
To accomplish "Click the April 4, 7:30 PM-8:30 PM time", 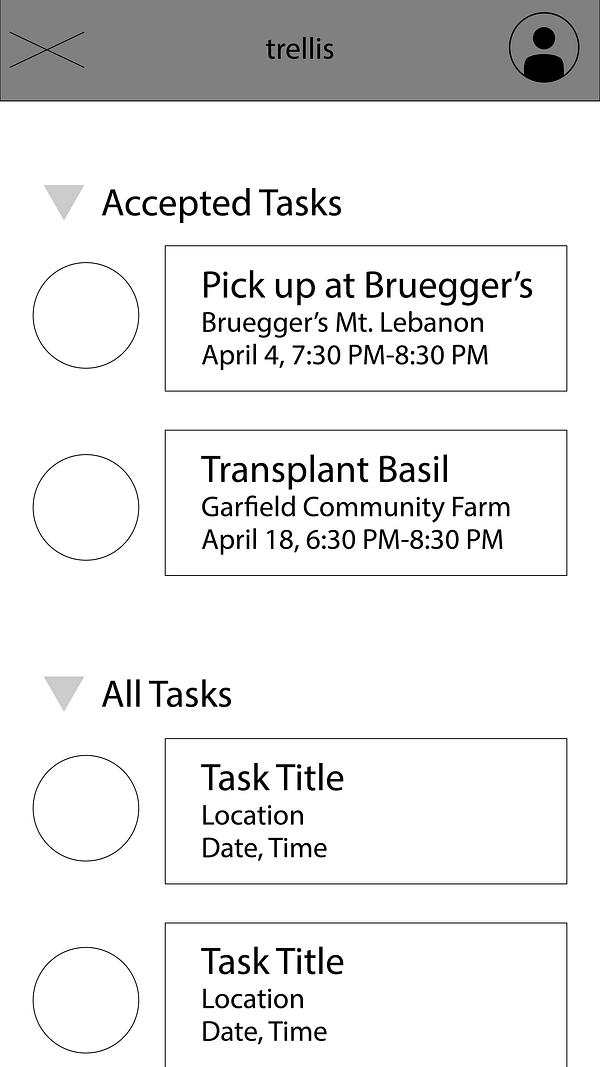I will click(345, 355).
